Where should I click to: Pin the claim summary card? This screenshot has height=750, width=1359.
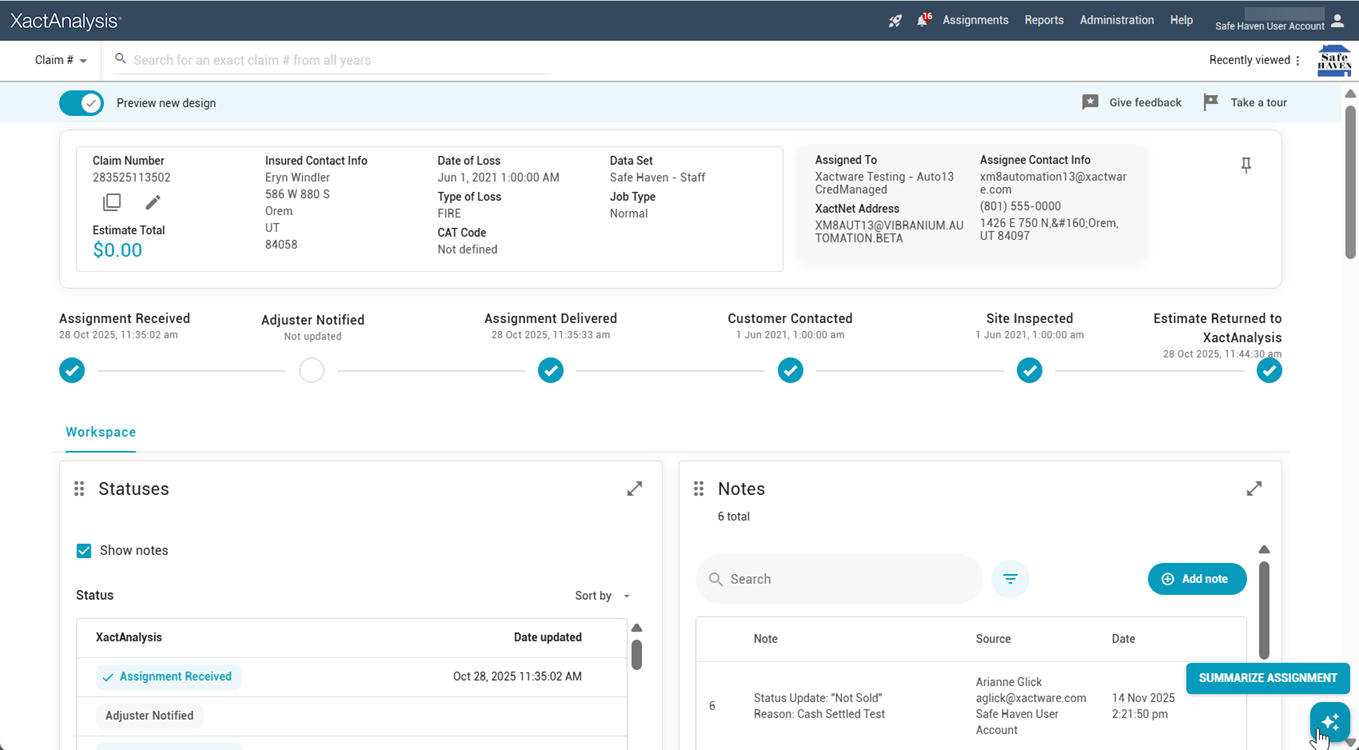point(1246,166)
